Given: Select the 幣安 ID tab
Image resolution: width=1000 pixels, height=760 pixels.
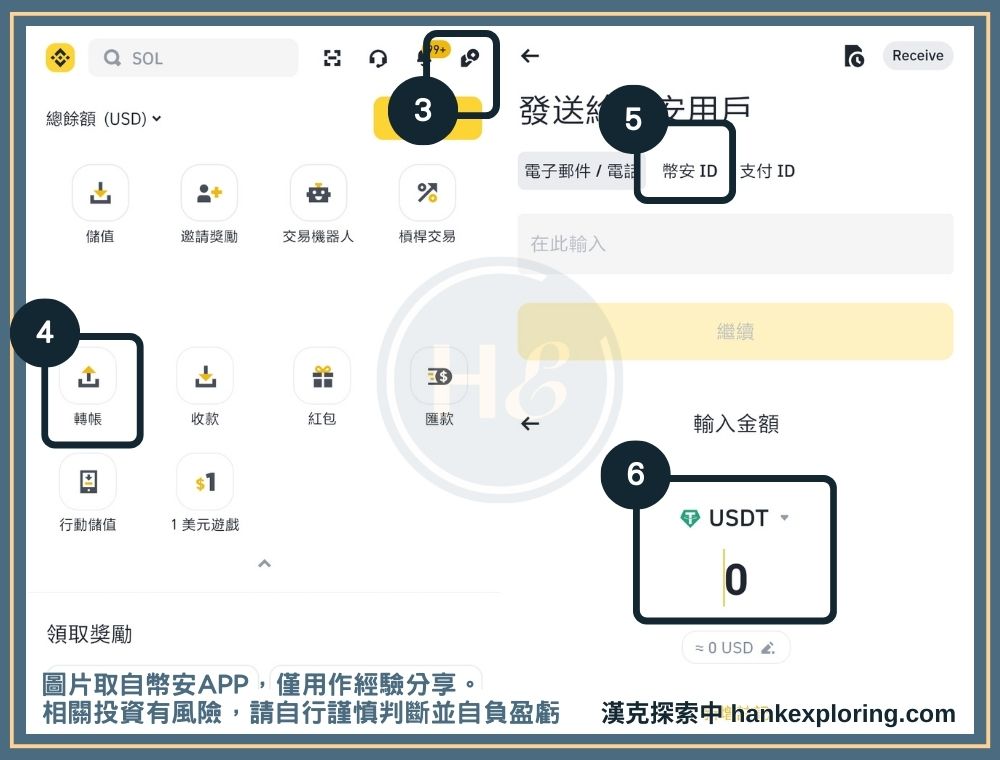Looking at the screenshot, I should (x=690, y=171).
